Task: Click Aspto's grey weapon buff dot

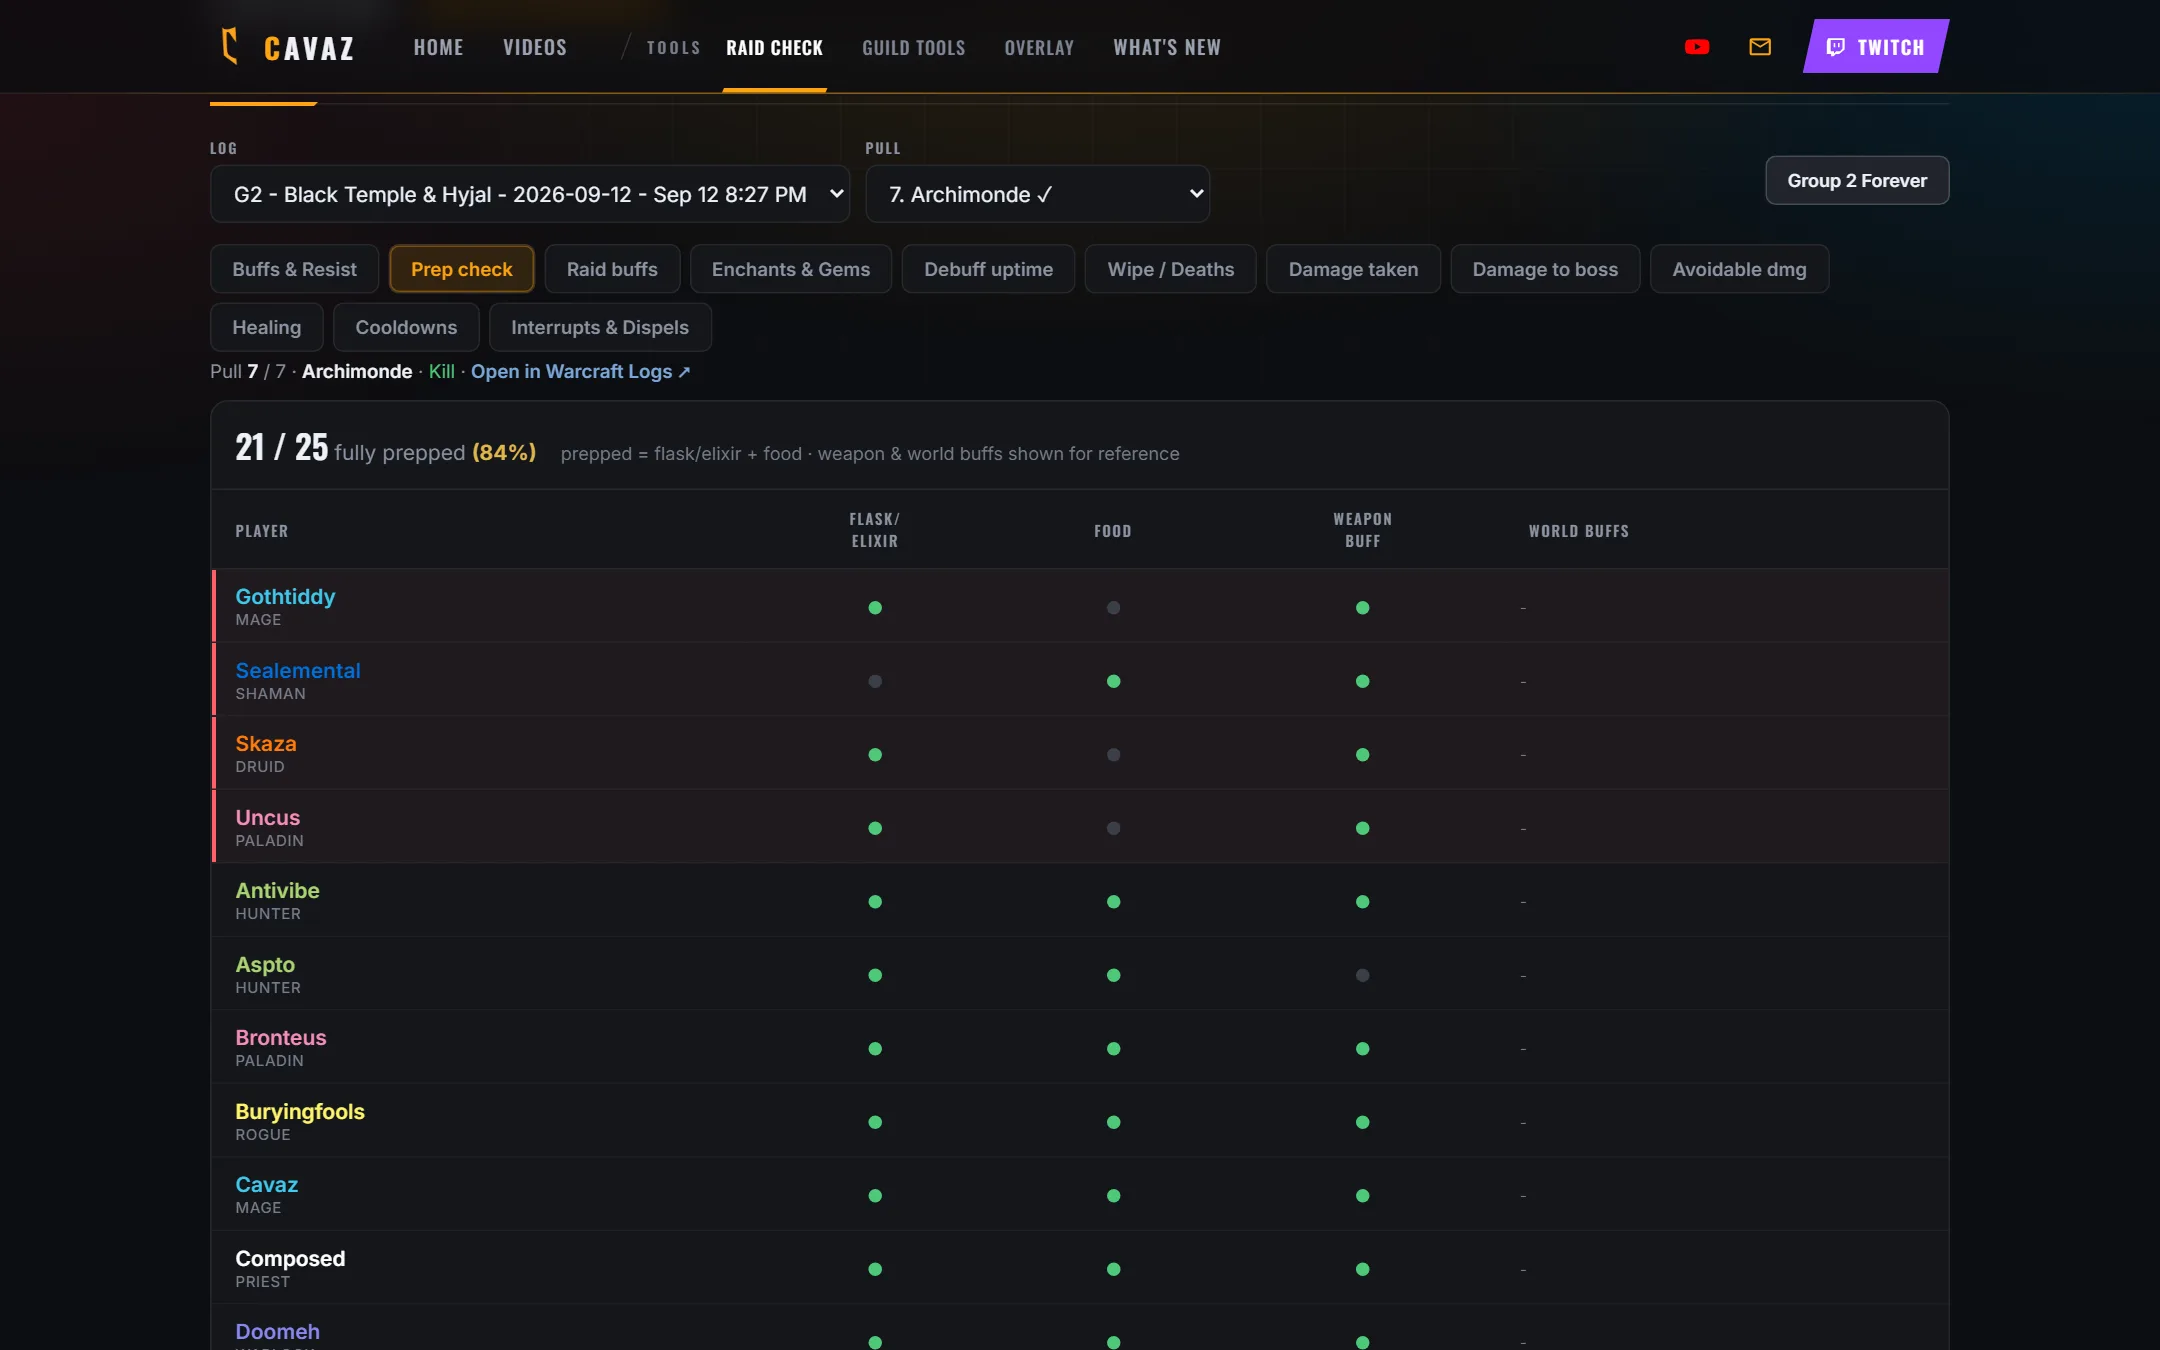Action: [1362, 975]
